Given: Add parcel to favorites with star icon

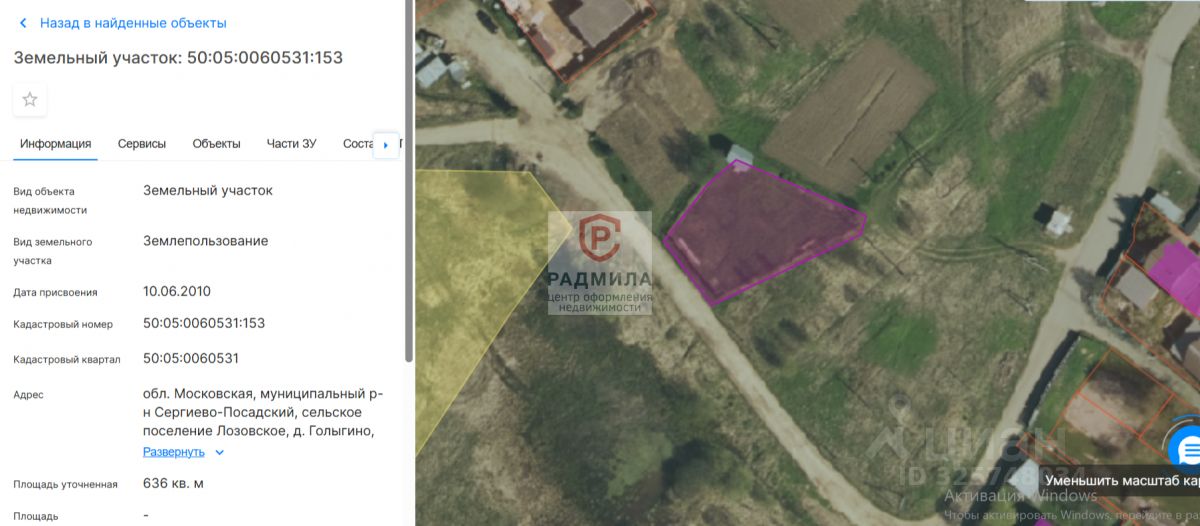Looking at the screenshot, I should (x=30, y=100).
